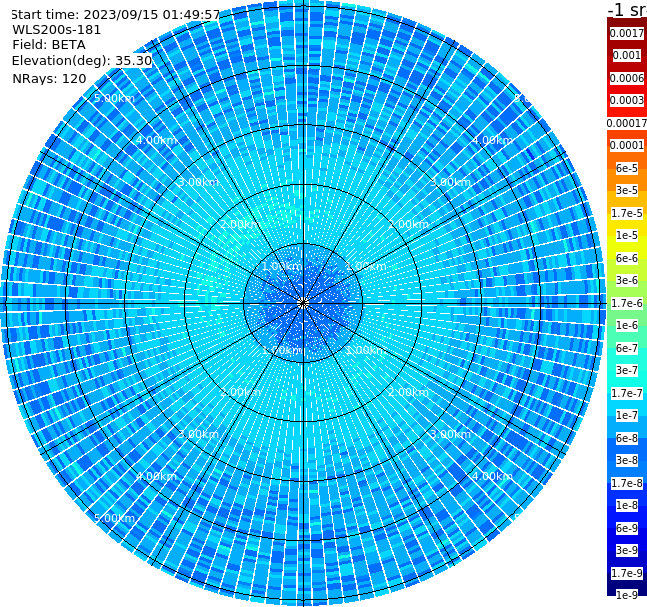Viewport: 647px width, 607px height.
Task: Click the 1.7e-5 colorbar label
Action: coord(627,213)
